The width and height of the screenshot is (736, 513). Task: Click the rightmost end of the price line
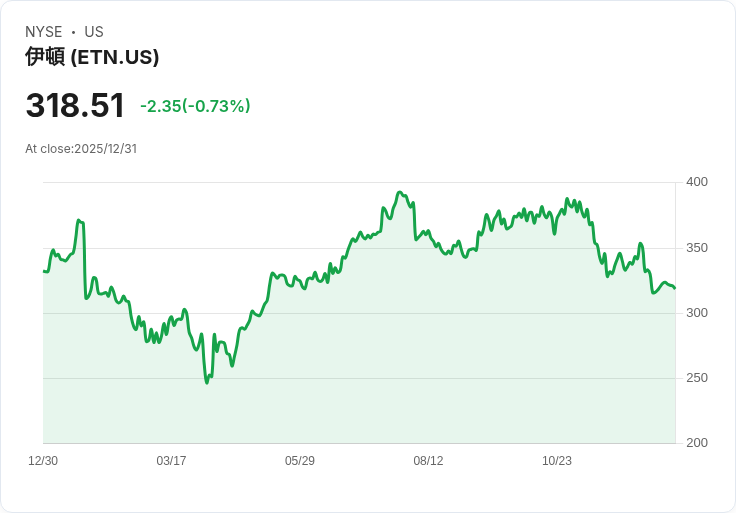tap(675, 288)
